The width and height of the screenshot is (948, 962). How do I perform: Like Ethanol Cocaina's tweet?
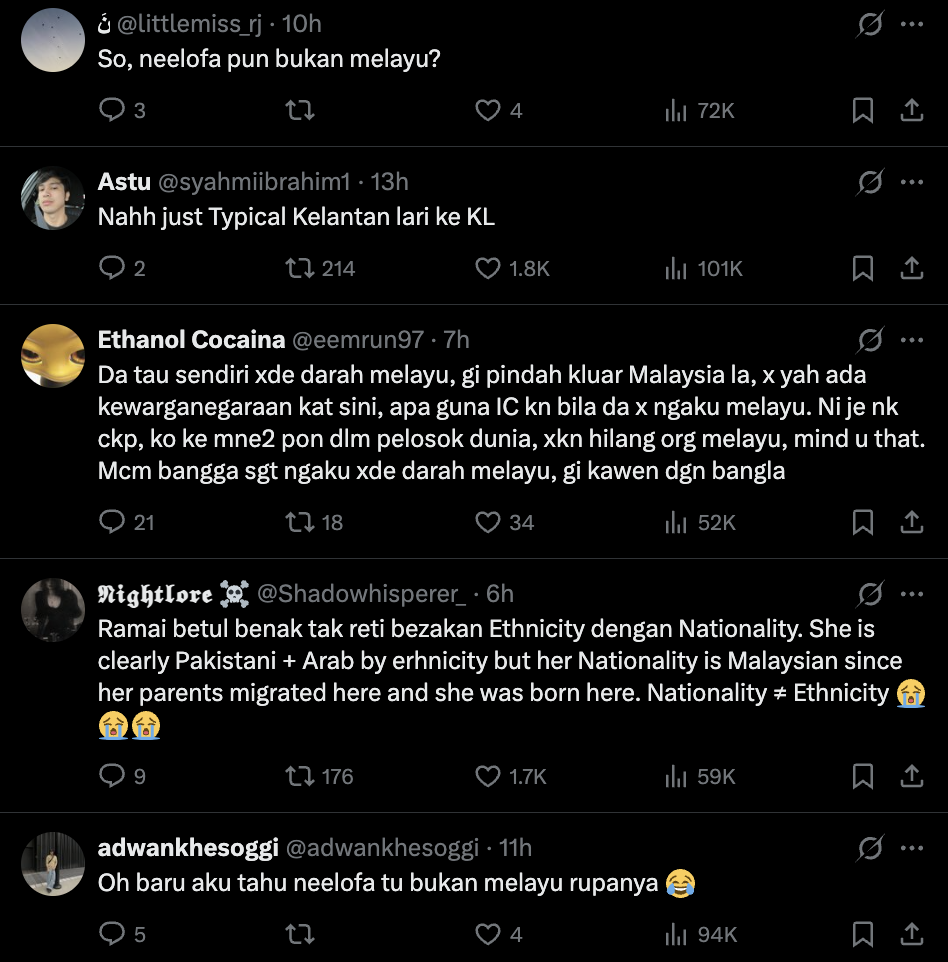pos(487,522)
